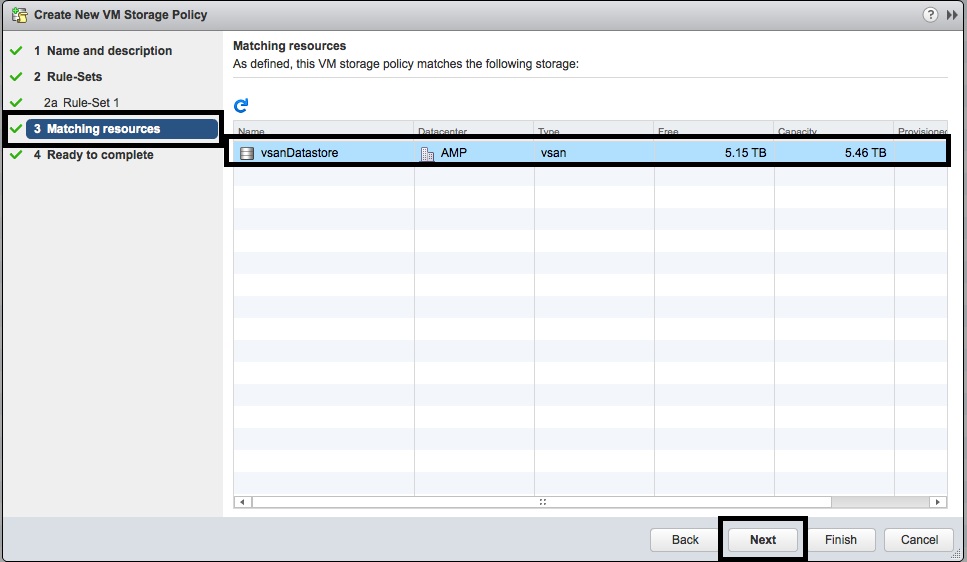The image size is (967, 562).
Task: Click the help question mark icon
Action: tap(931, 14)
